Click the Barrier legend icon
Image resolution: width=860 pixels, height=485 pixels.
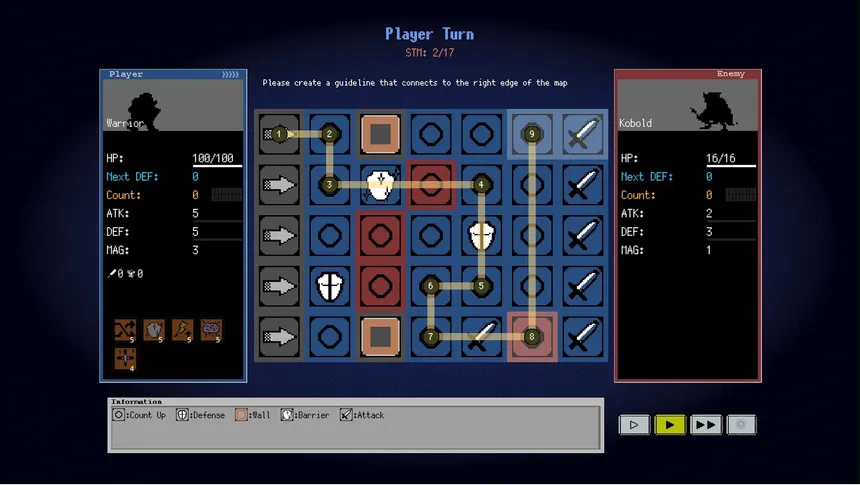[287, 415]
